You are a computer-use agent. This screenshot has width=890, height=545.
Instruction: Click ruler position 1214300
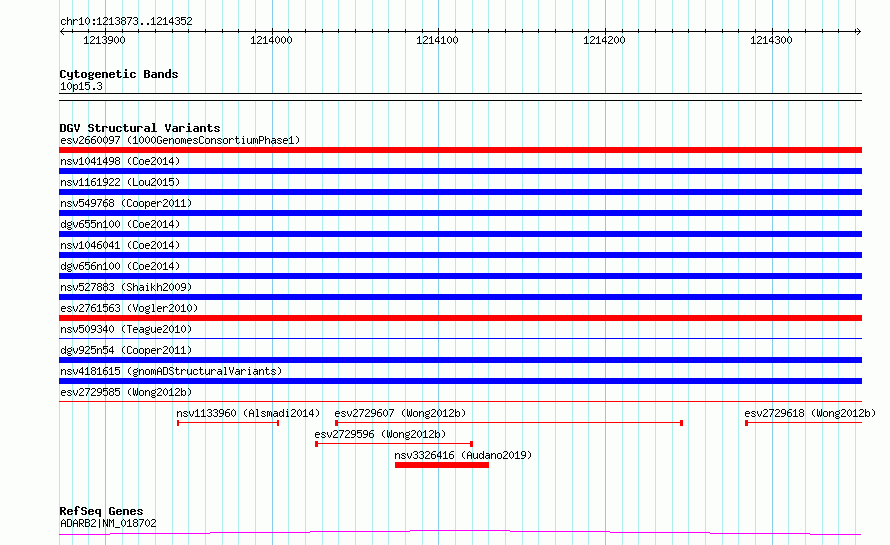coord(771,40)
